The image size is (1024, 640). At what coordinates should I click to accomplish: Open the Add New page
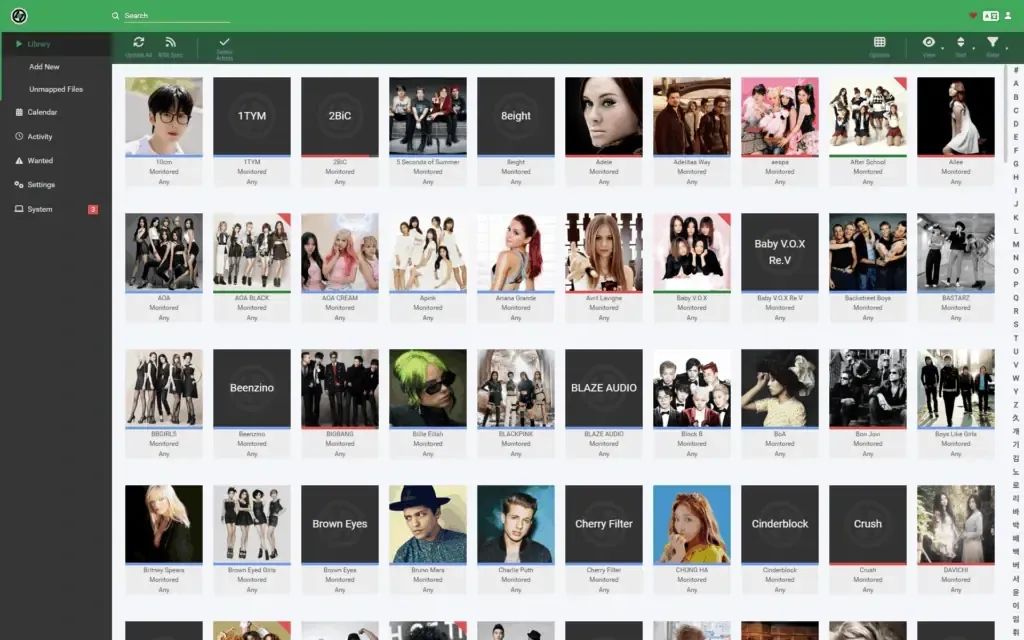[x=44, y=67]
